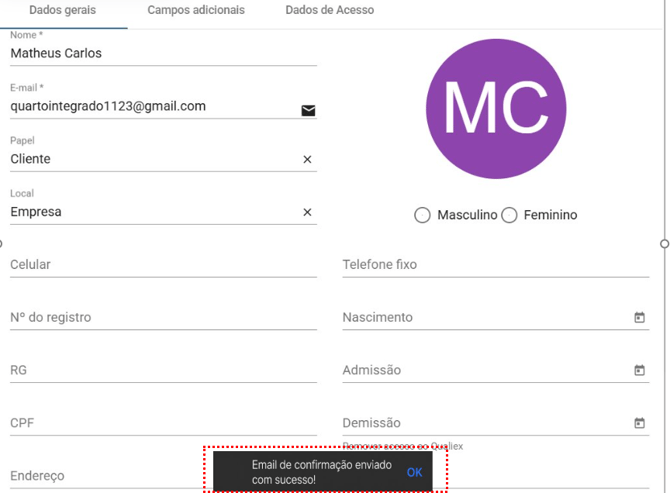Clear the Papel field with X icon
670x493 pixels.
tap(307, 160)
